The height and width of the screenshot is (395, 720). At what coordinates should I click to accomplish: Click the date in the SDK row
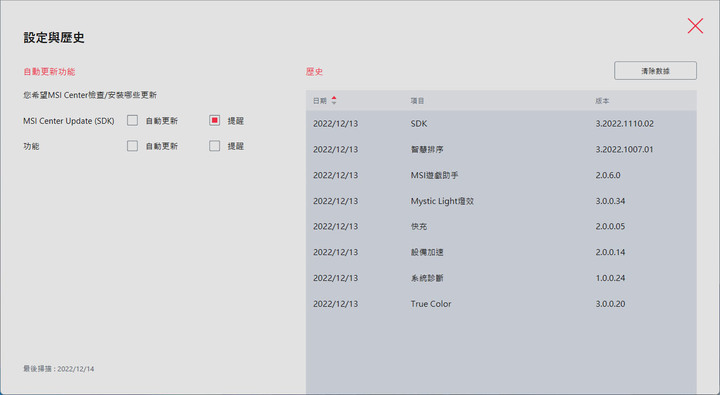point(335,124)
